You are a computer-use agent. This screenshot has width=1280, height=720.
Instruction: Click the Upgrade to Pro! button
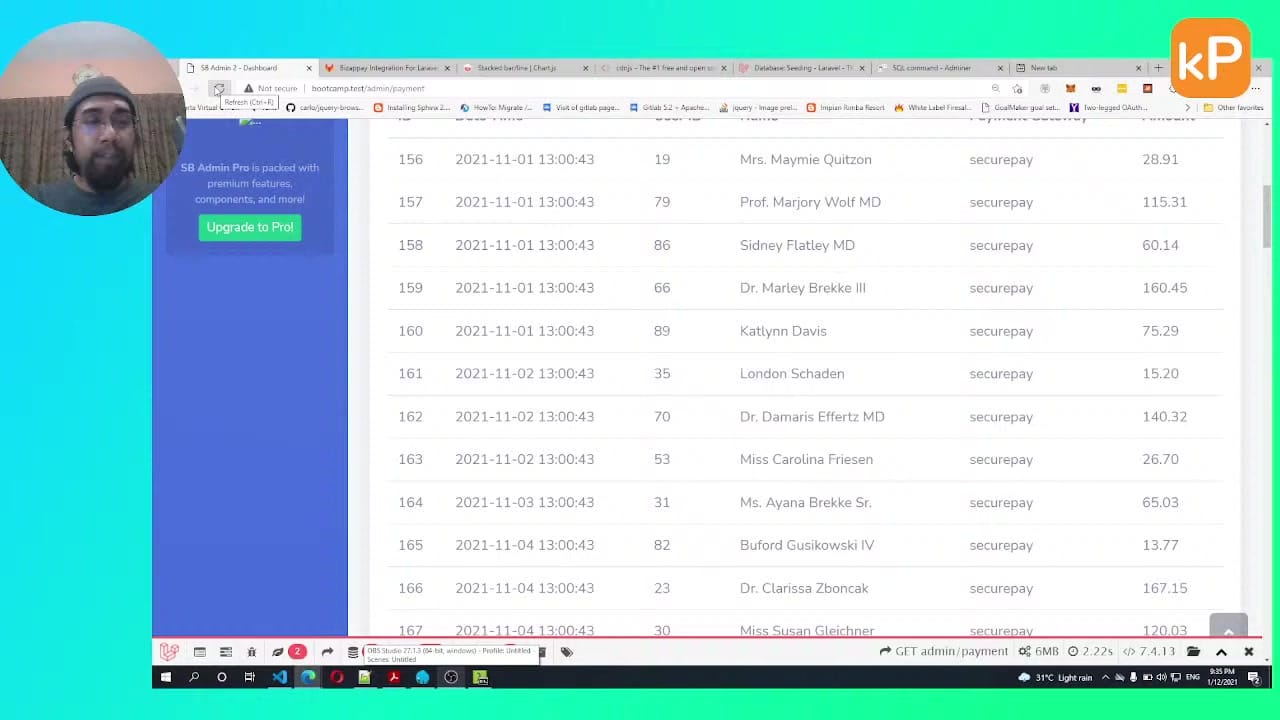[250, 227]
